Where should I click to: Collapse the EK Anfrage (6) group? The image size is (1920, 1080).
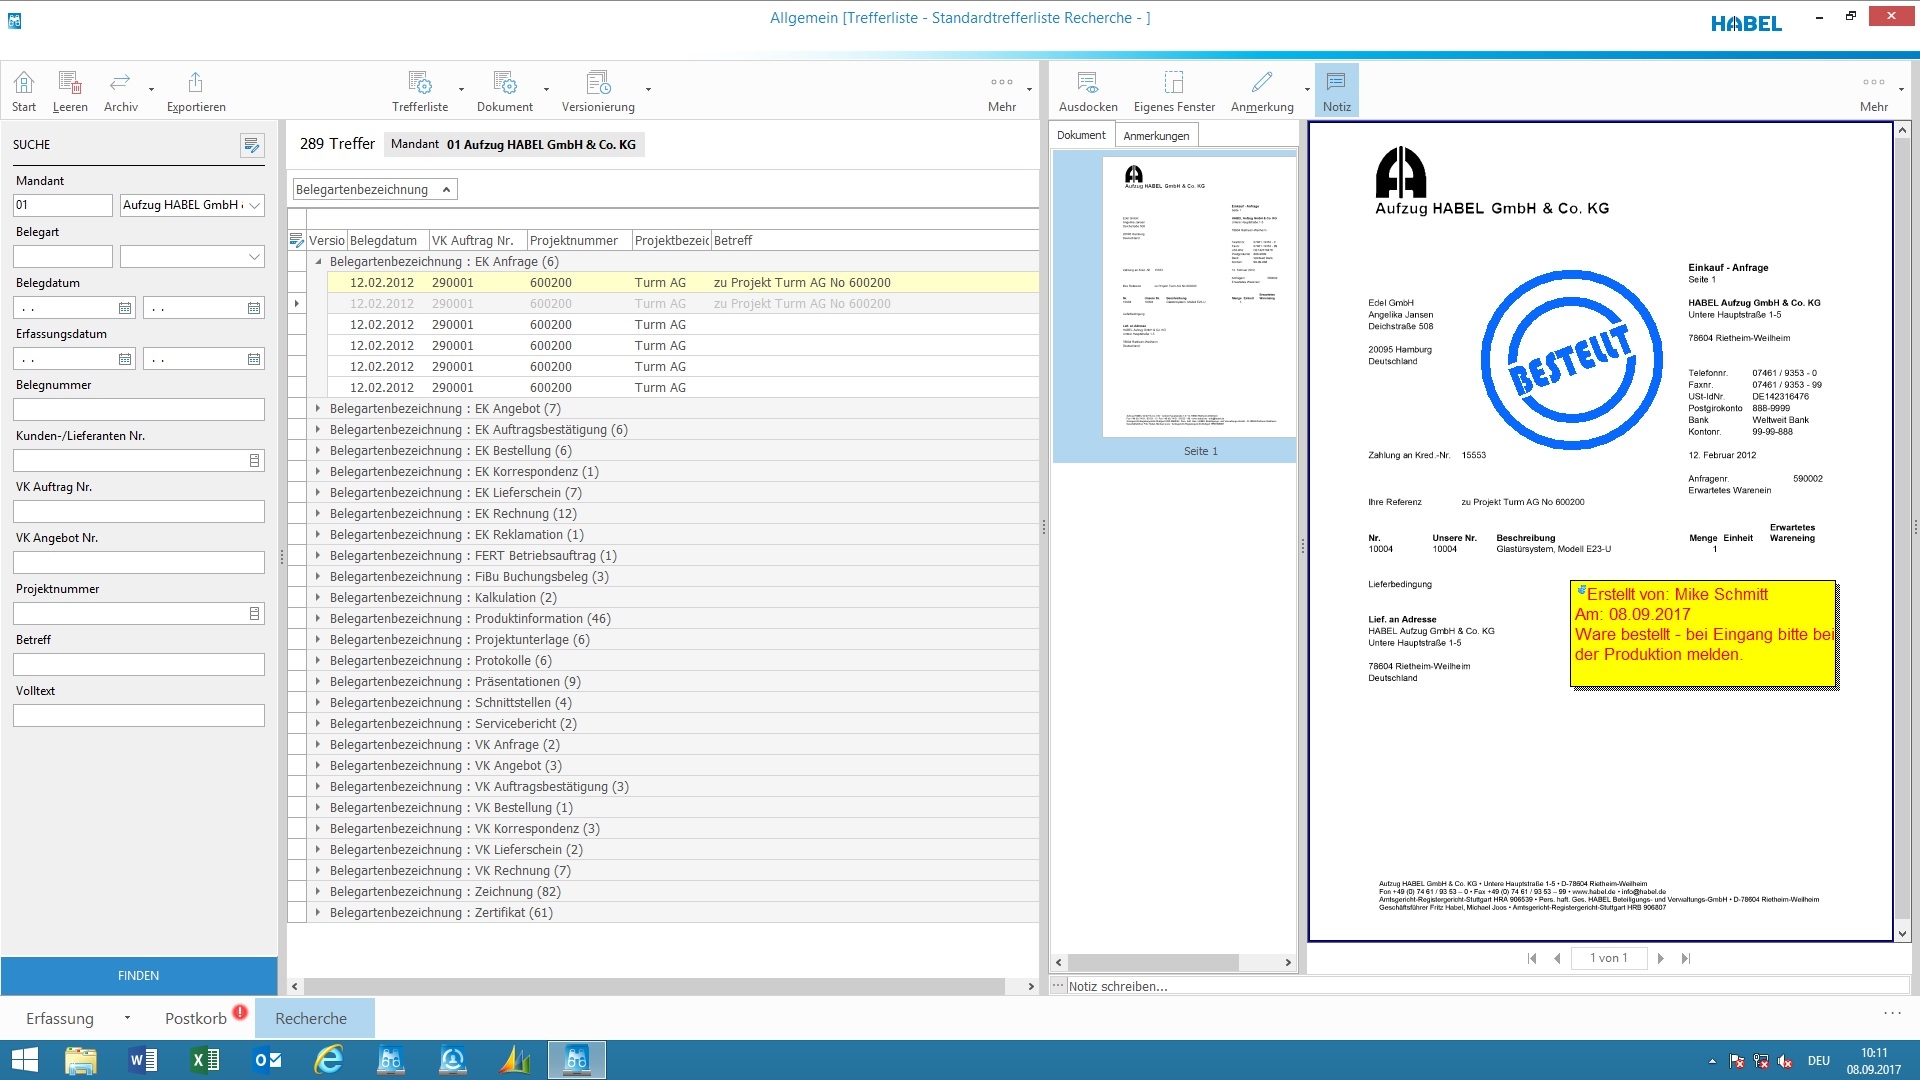point(318,261)
